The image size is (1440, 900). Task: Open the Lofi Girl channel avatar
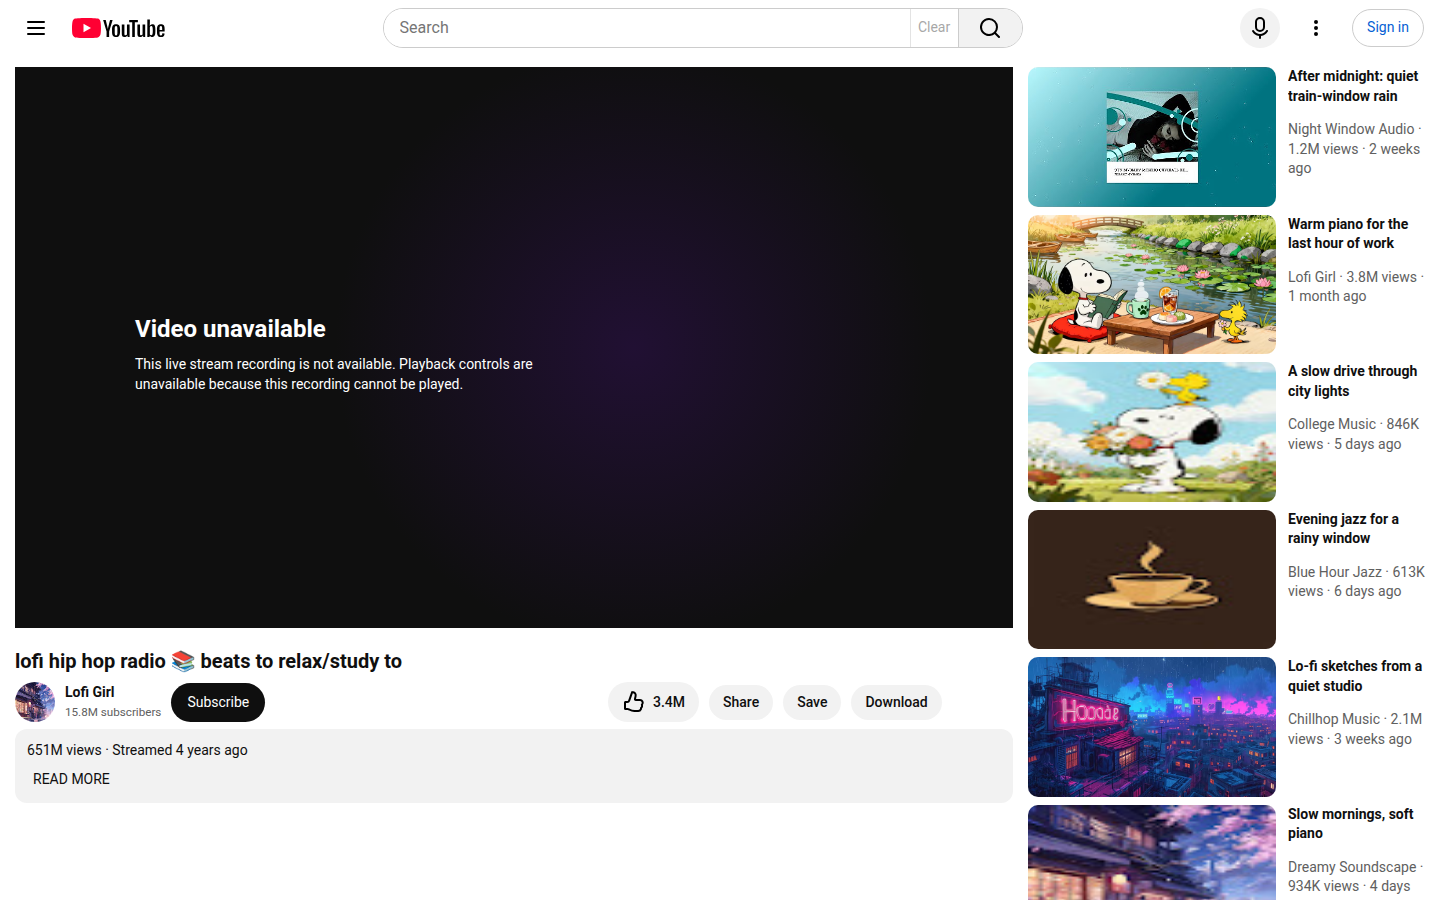(35, 702)
